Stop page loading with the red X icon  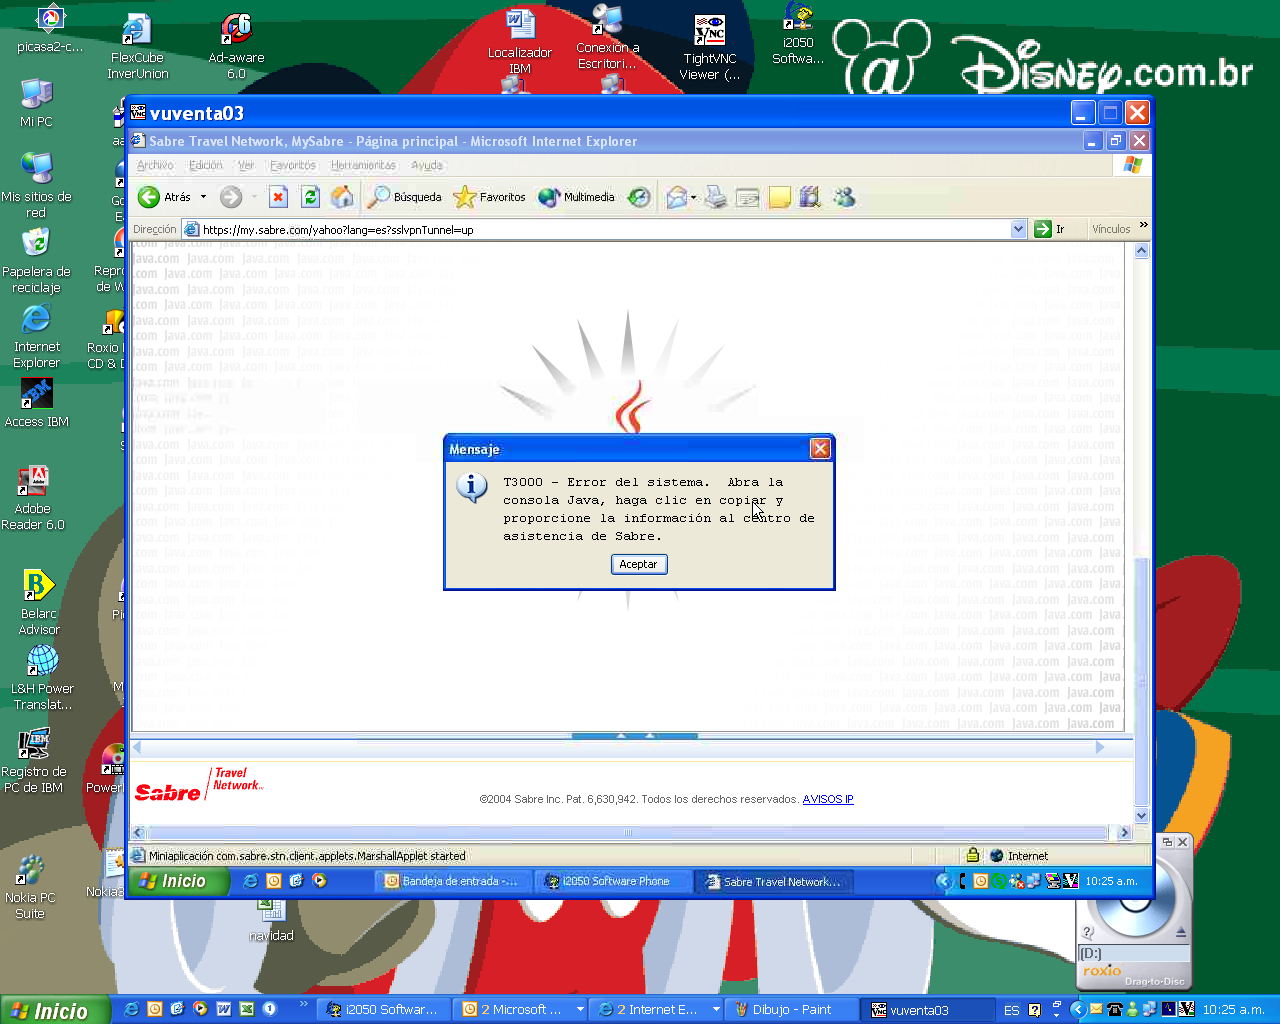click(x=278, y=197)
